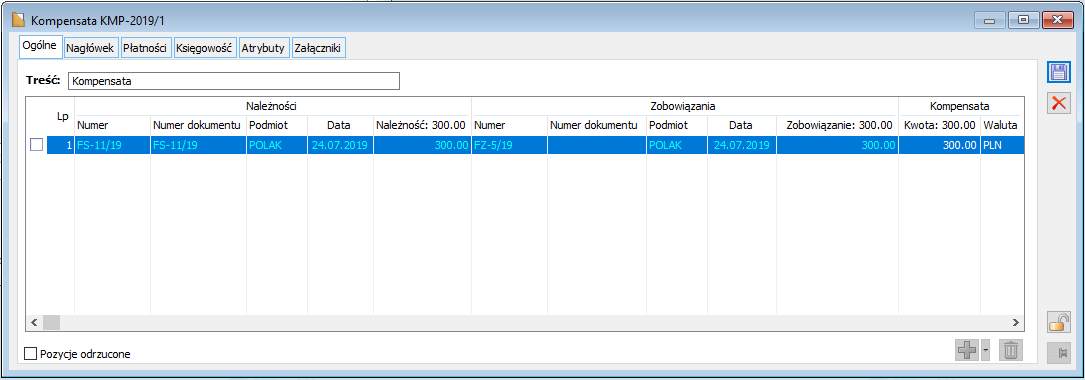
Task: Select the Atrybuty tab
Action: pyautogui.click(x=263, y=48)
